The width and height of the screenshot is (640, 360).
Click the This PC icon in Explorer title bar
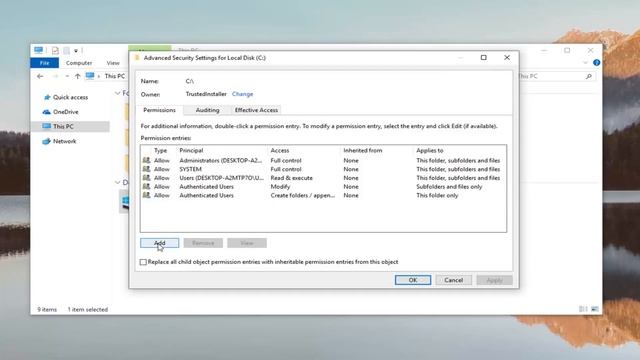pos(38,50)
